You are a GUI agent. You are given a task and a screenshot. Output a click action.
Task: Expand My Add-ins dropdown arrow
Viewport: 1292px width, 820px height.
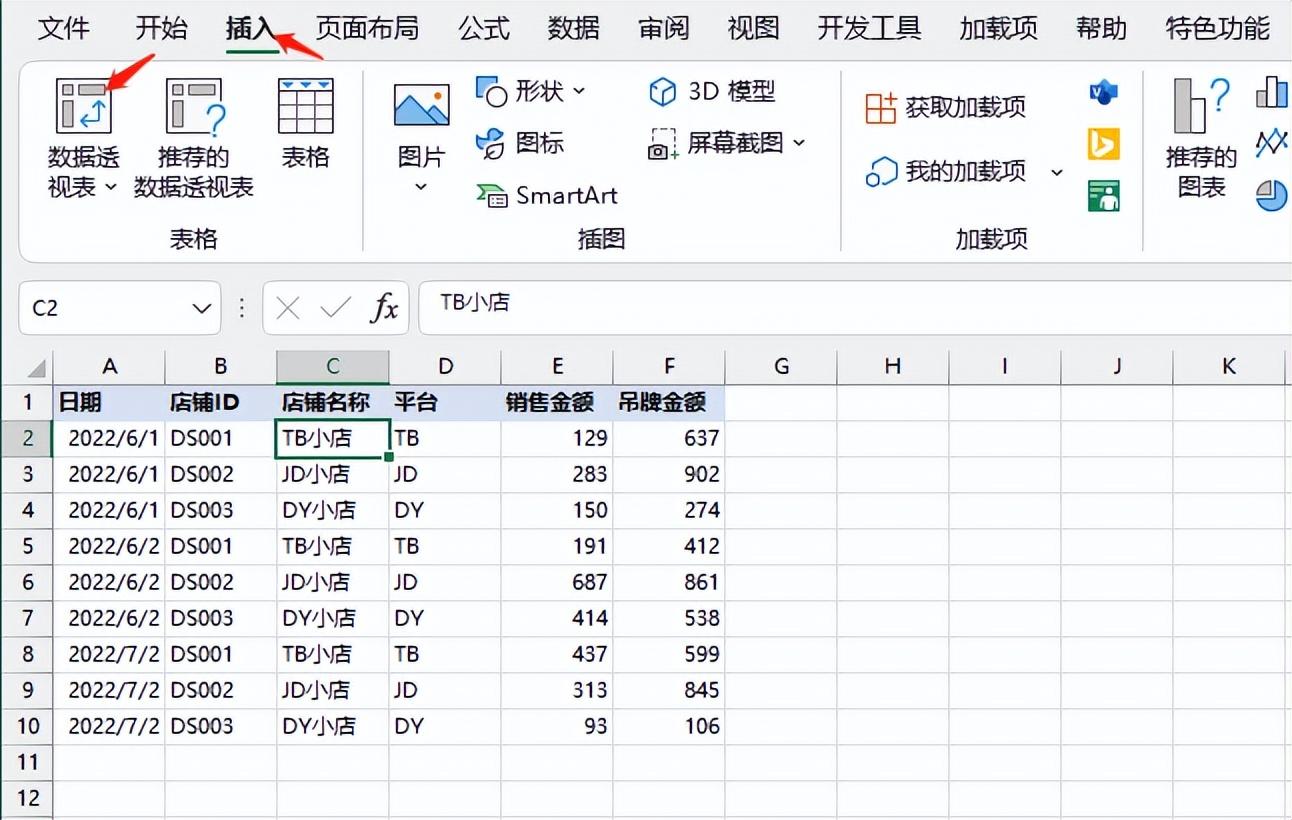tap(1056, 173)
